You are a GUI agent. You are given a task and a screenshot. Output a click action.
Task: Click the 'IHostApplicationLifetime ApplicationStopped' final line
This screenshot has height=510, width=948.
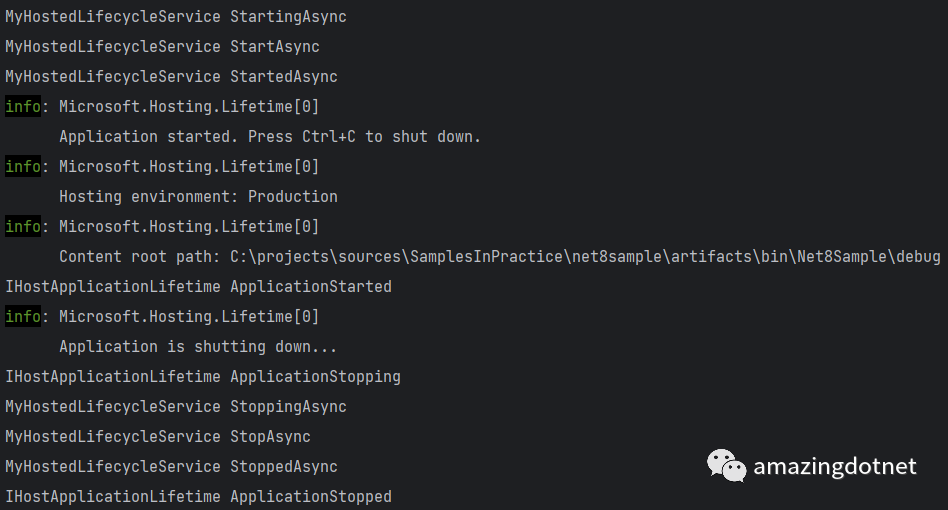pyautogui.click(x=198, y=497)
